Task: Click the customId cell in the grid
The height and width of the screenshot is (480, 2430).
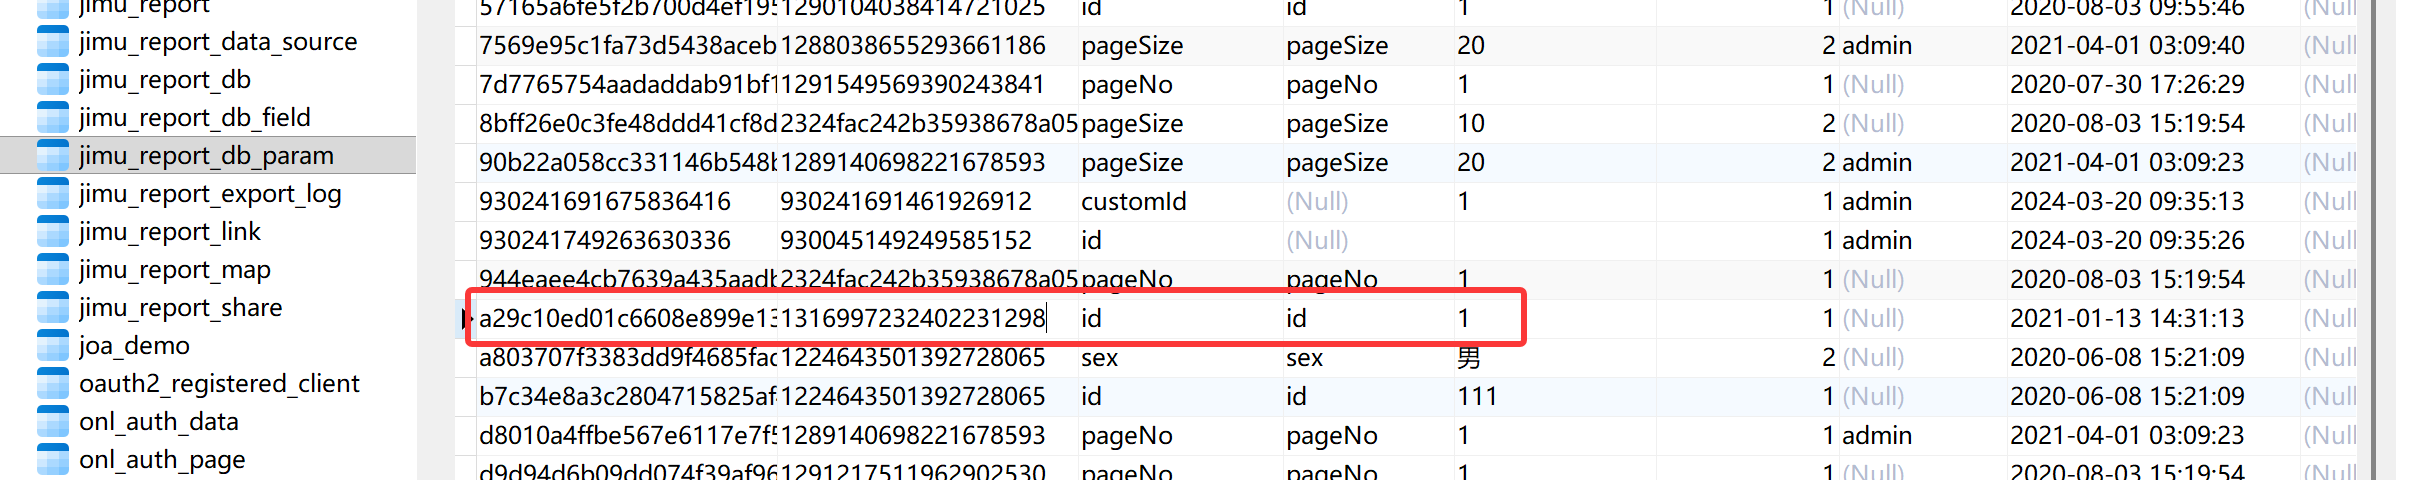Action: tap(1133, 202)
